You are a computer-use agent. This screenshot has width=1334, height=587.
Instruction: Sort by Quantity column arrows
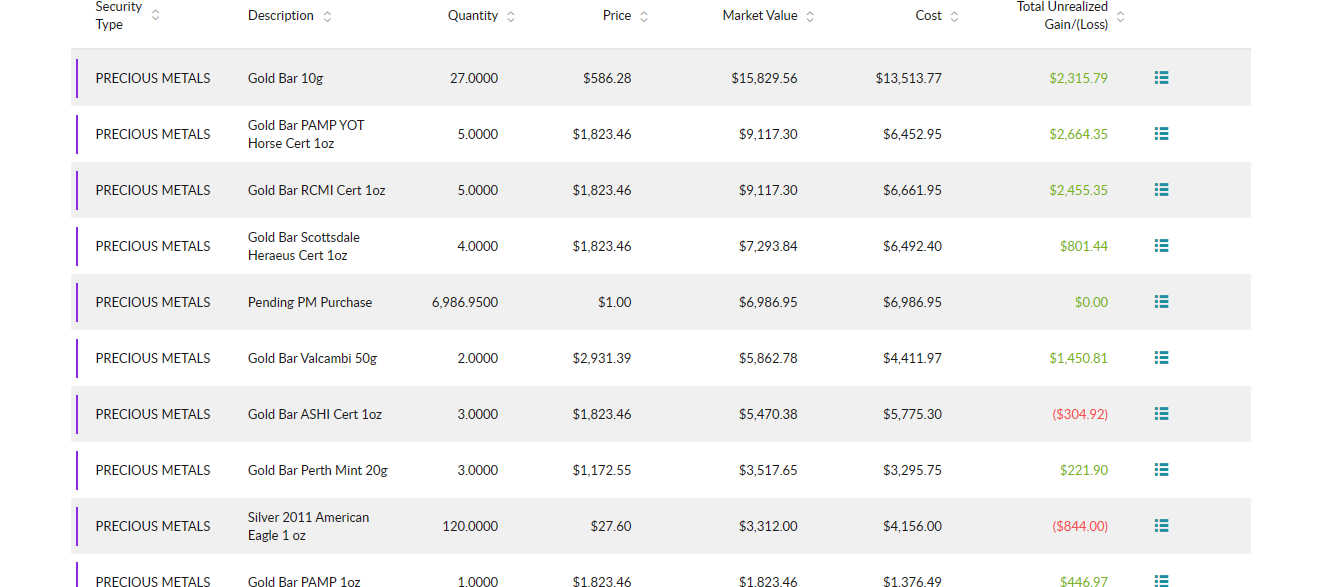(511, 16)
